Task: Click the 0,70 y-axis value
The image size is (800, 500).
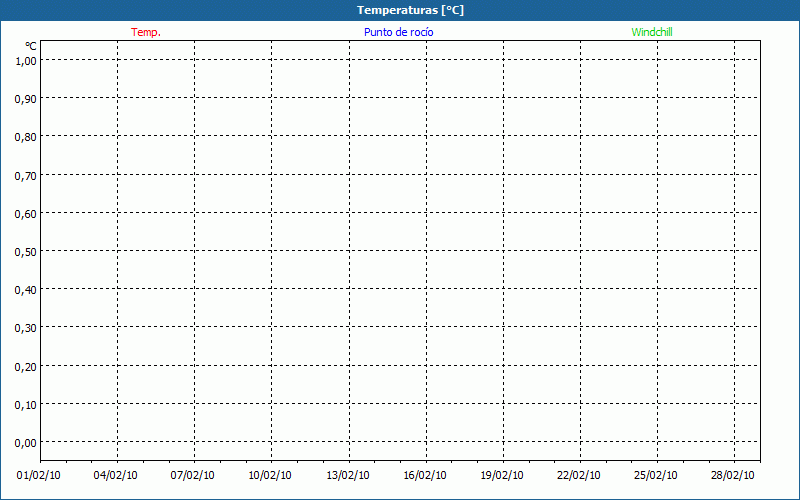Action: point(26,176)
